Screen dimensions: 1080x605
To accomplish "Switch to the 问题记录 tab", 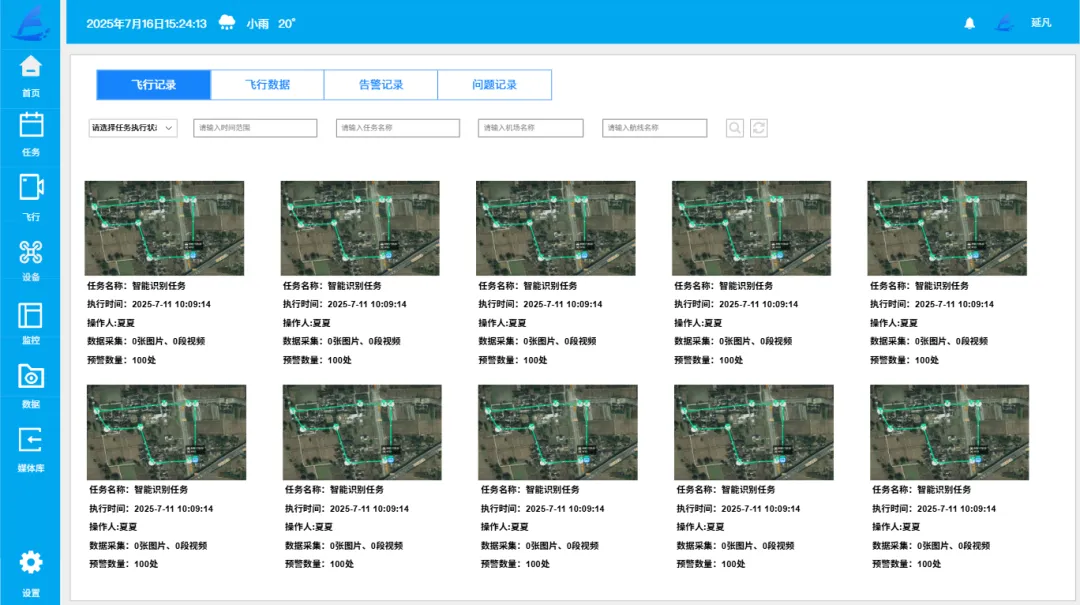I will coord(495,85).
